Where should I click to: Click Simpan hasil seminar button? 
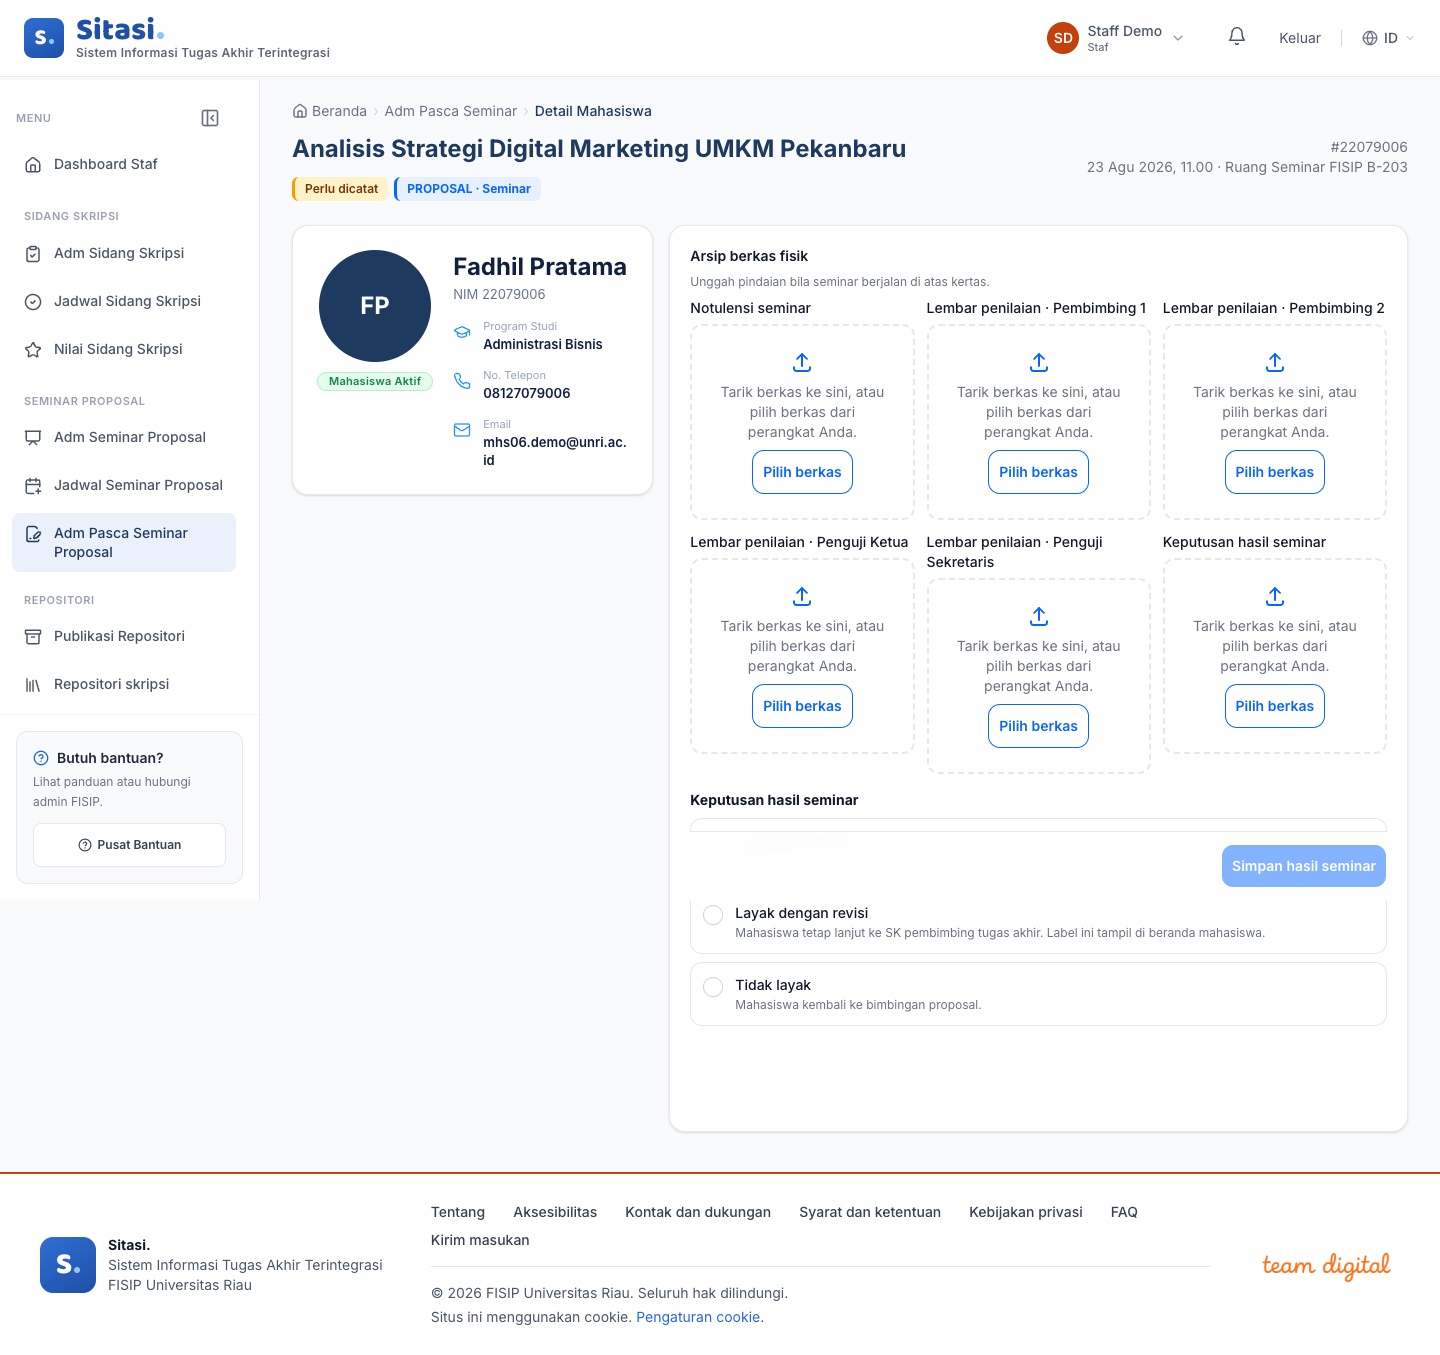1304,866
